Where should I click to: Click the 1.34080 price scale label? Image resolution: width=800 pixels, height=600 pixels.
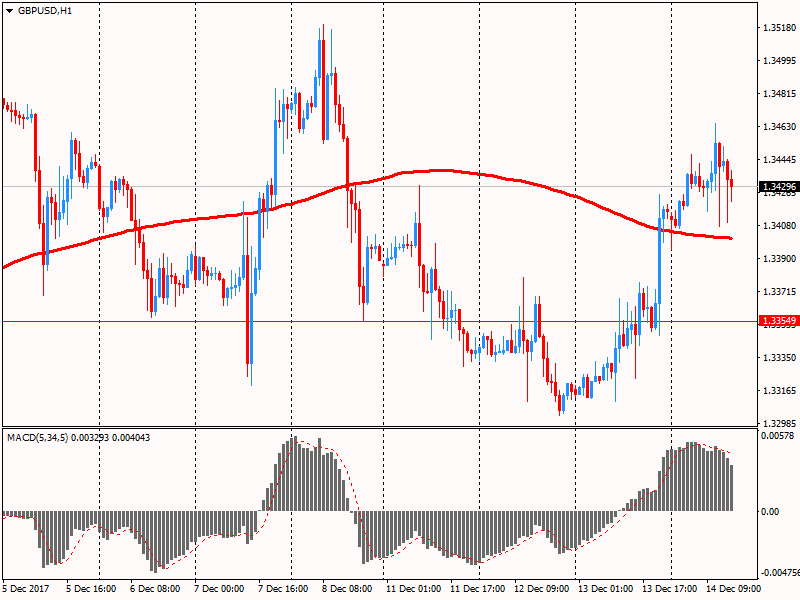pyautogui.click(x=779, y=226)
